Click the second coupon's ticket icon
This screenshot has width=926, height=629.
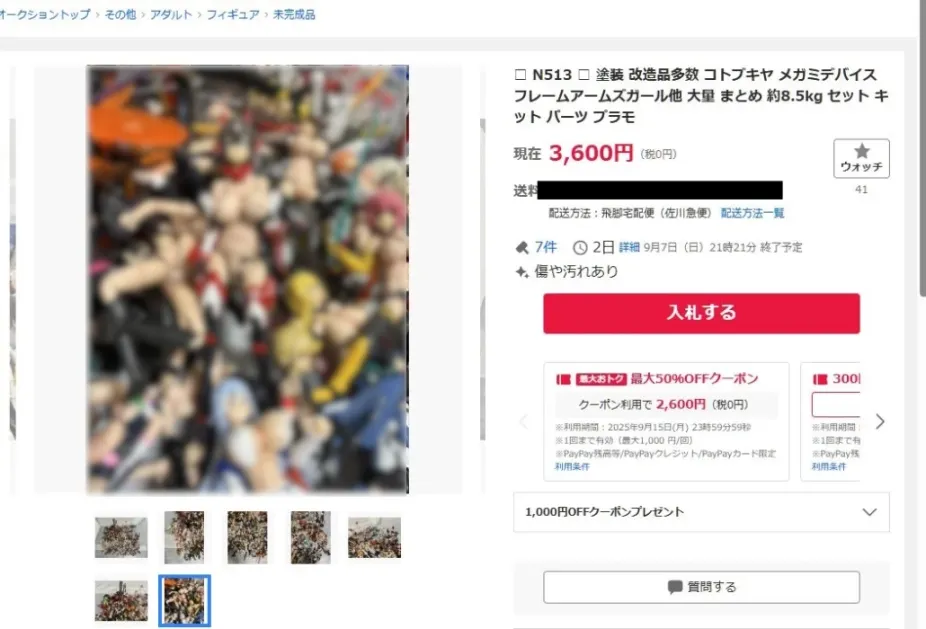[820, 379]
